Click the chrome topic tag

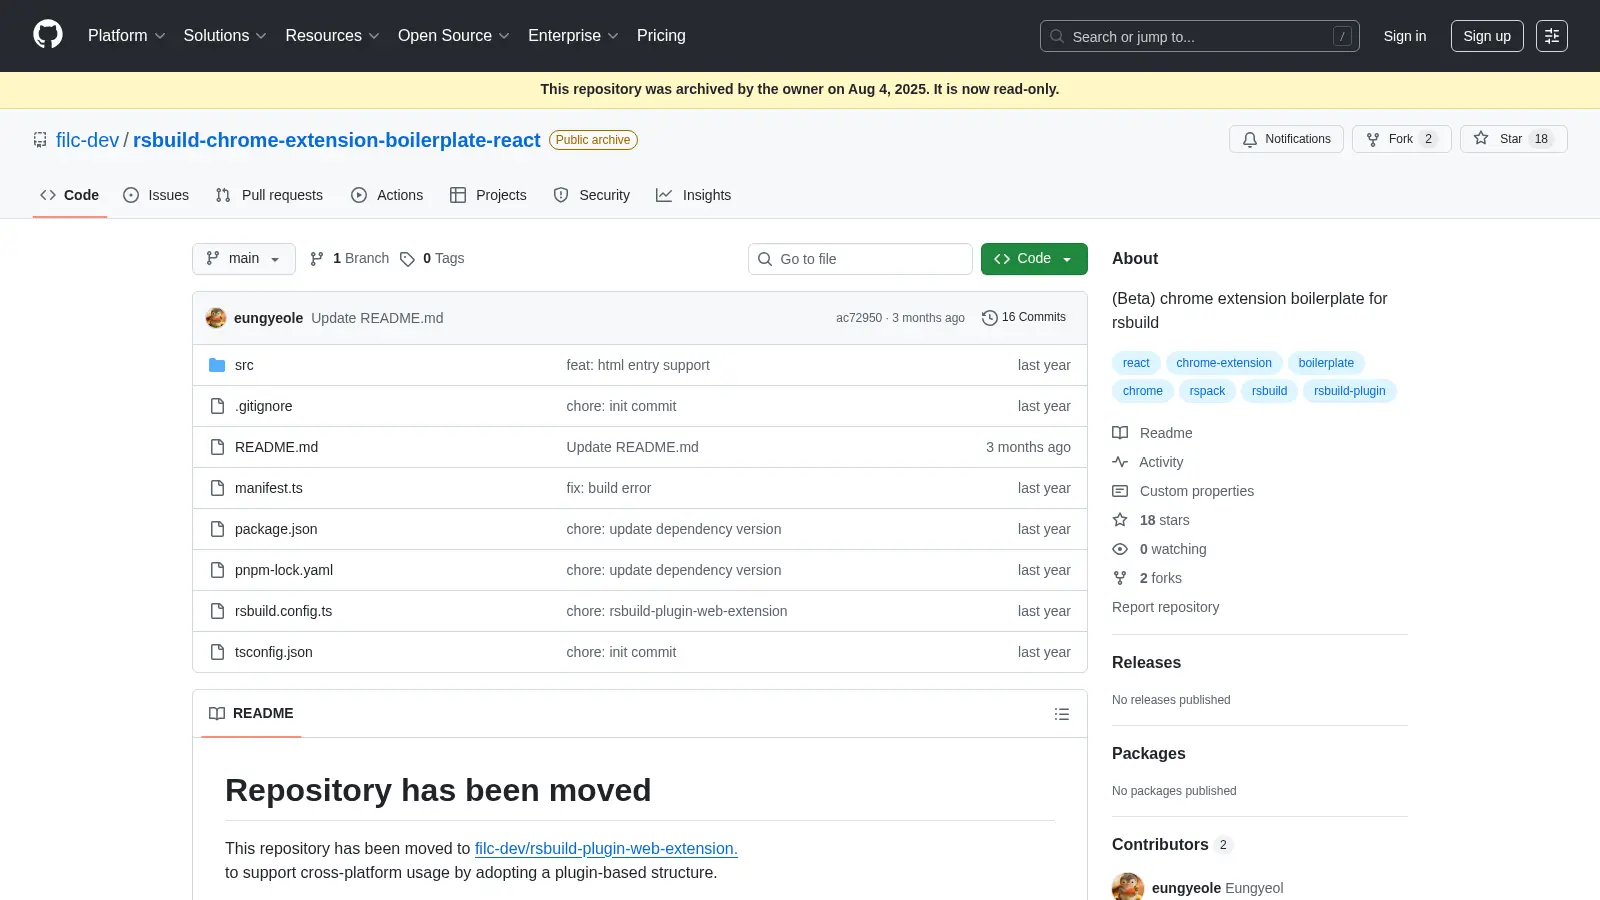(1143, 391)
